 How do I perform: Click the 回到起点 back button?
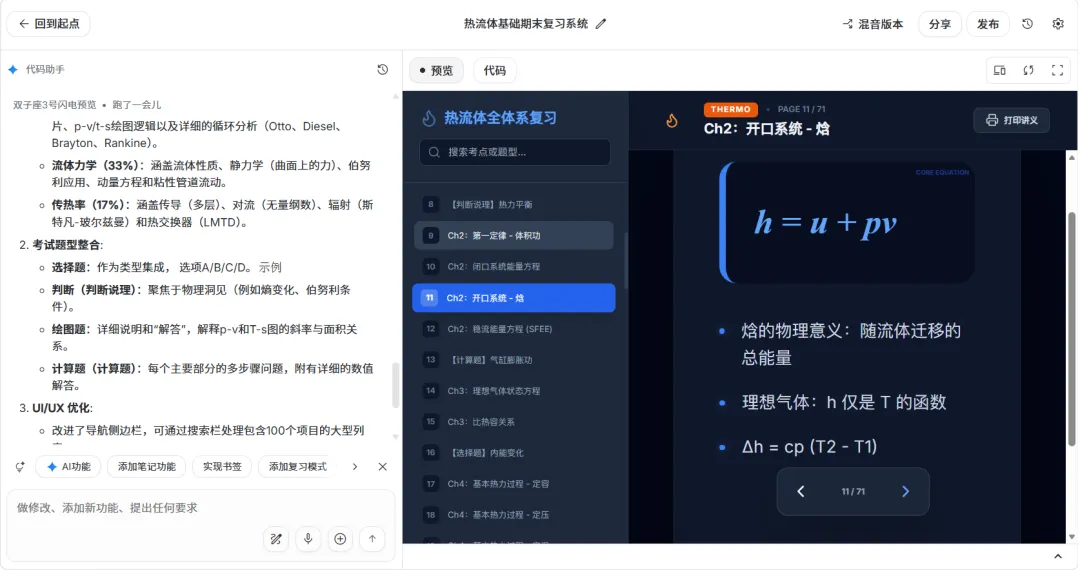coord(48,23)
